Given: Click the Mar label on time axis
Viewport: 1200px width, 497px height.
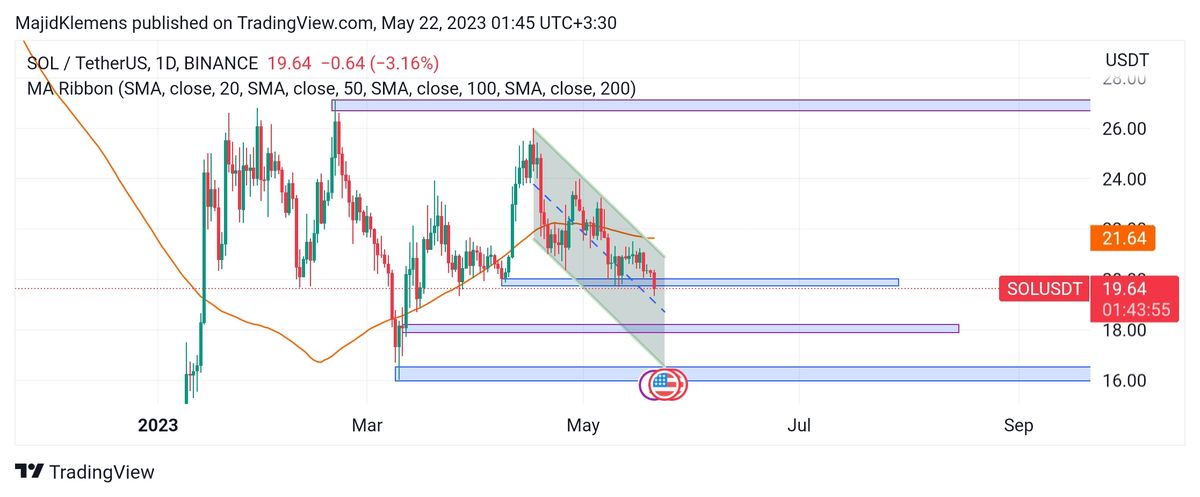Looking at the screenshot, I should 367,426.
